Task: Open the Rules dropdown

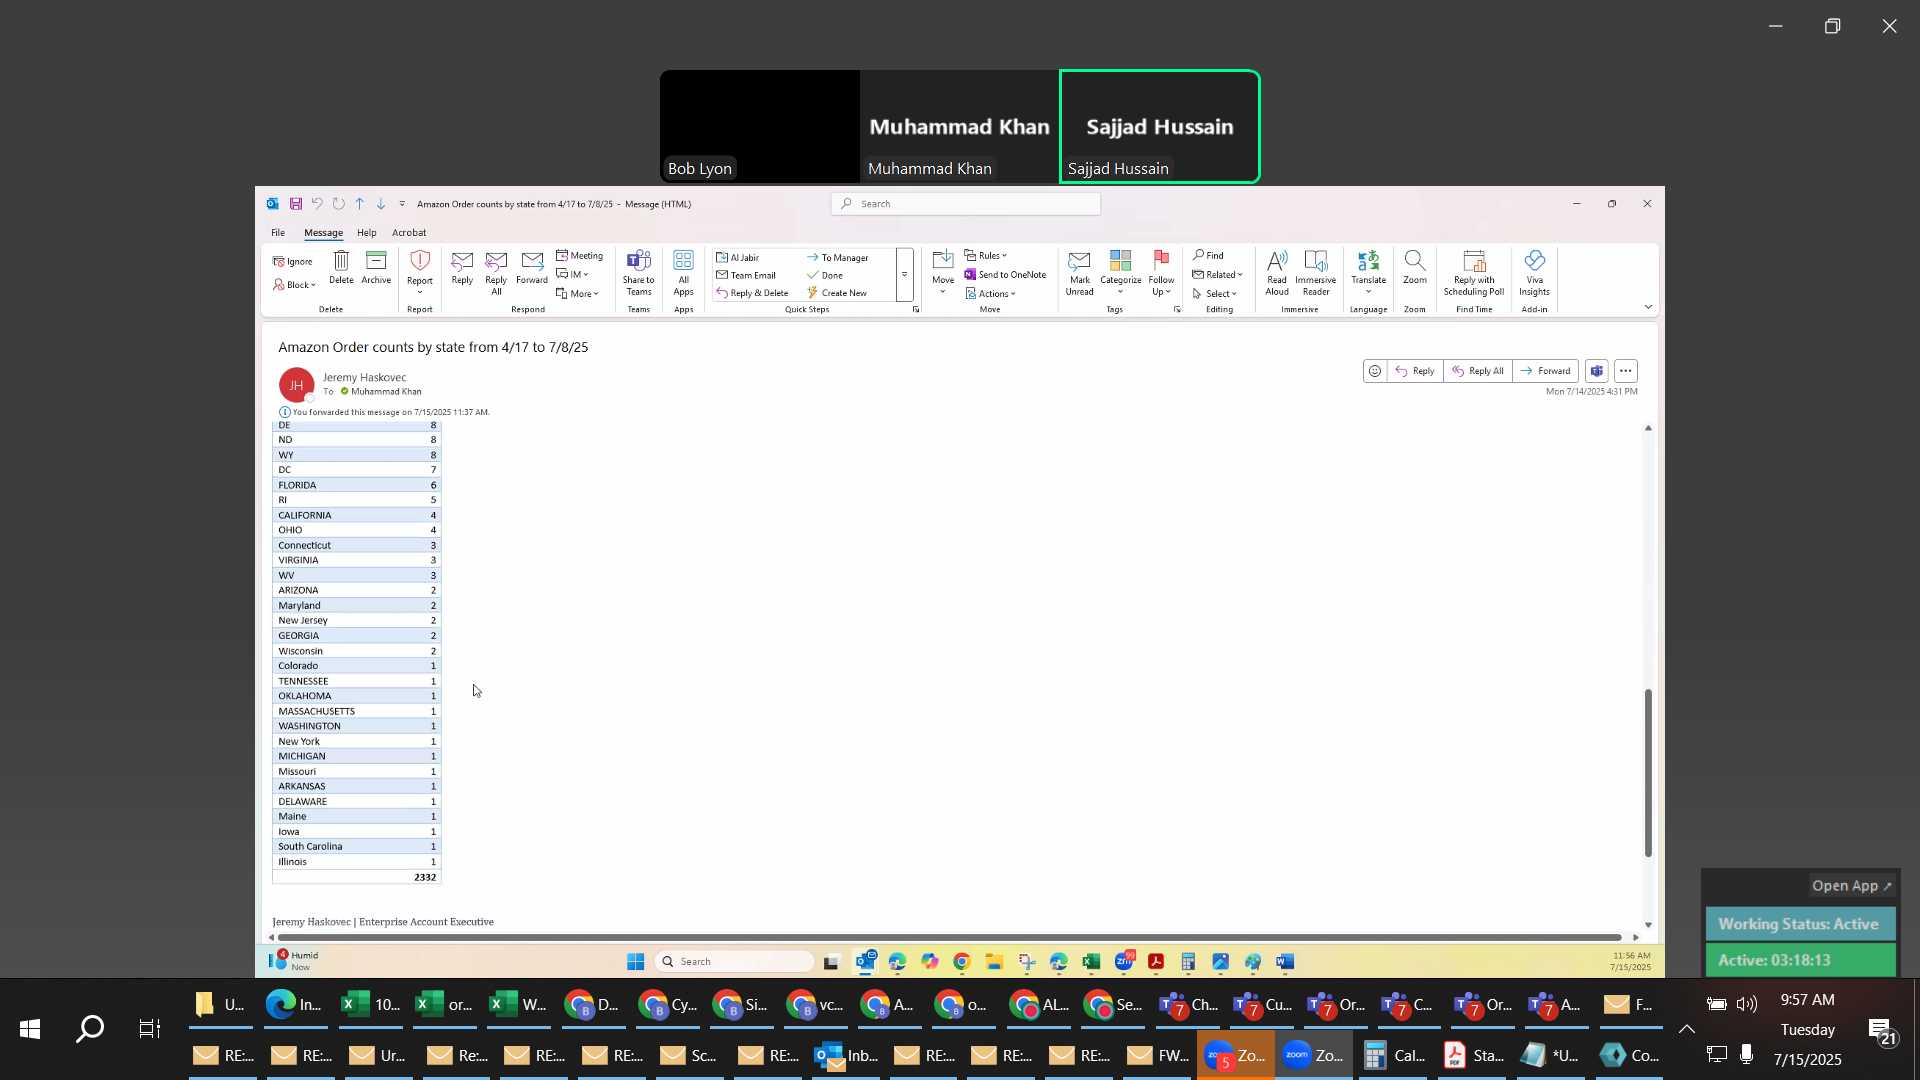Action: (986, 256)
